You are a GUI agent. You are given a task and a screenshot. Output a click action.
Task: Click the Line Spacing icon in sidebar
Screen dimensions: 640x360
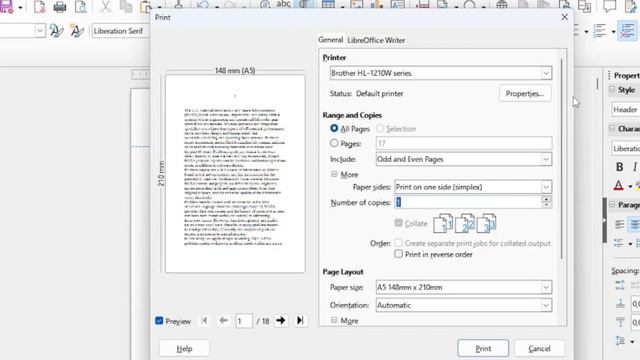[620, 340]
